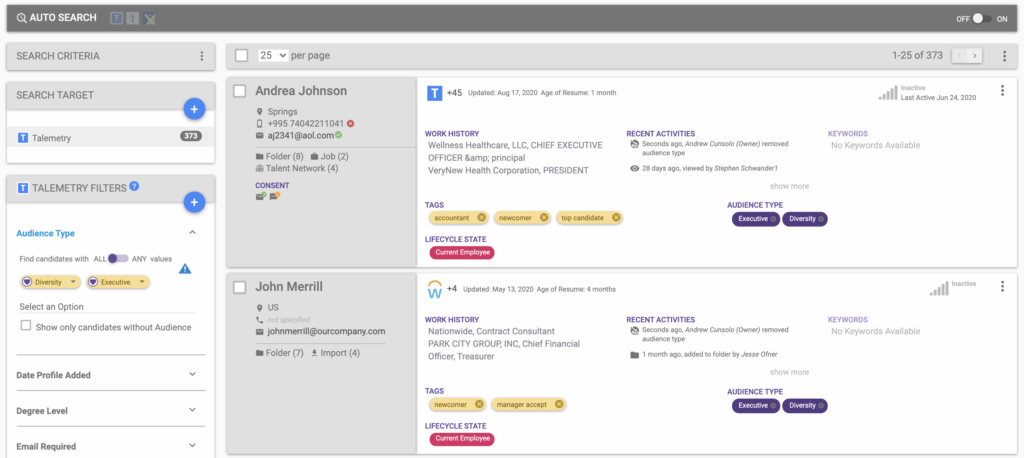Open the per page count dropdown
Screen dimensions: 1024x458
273,56
